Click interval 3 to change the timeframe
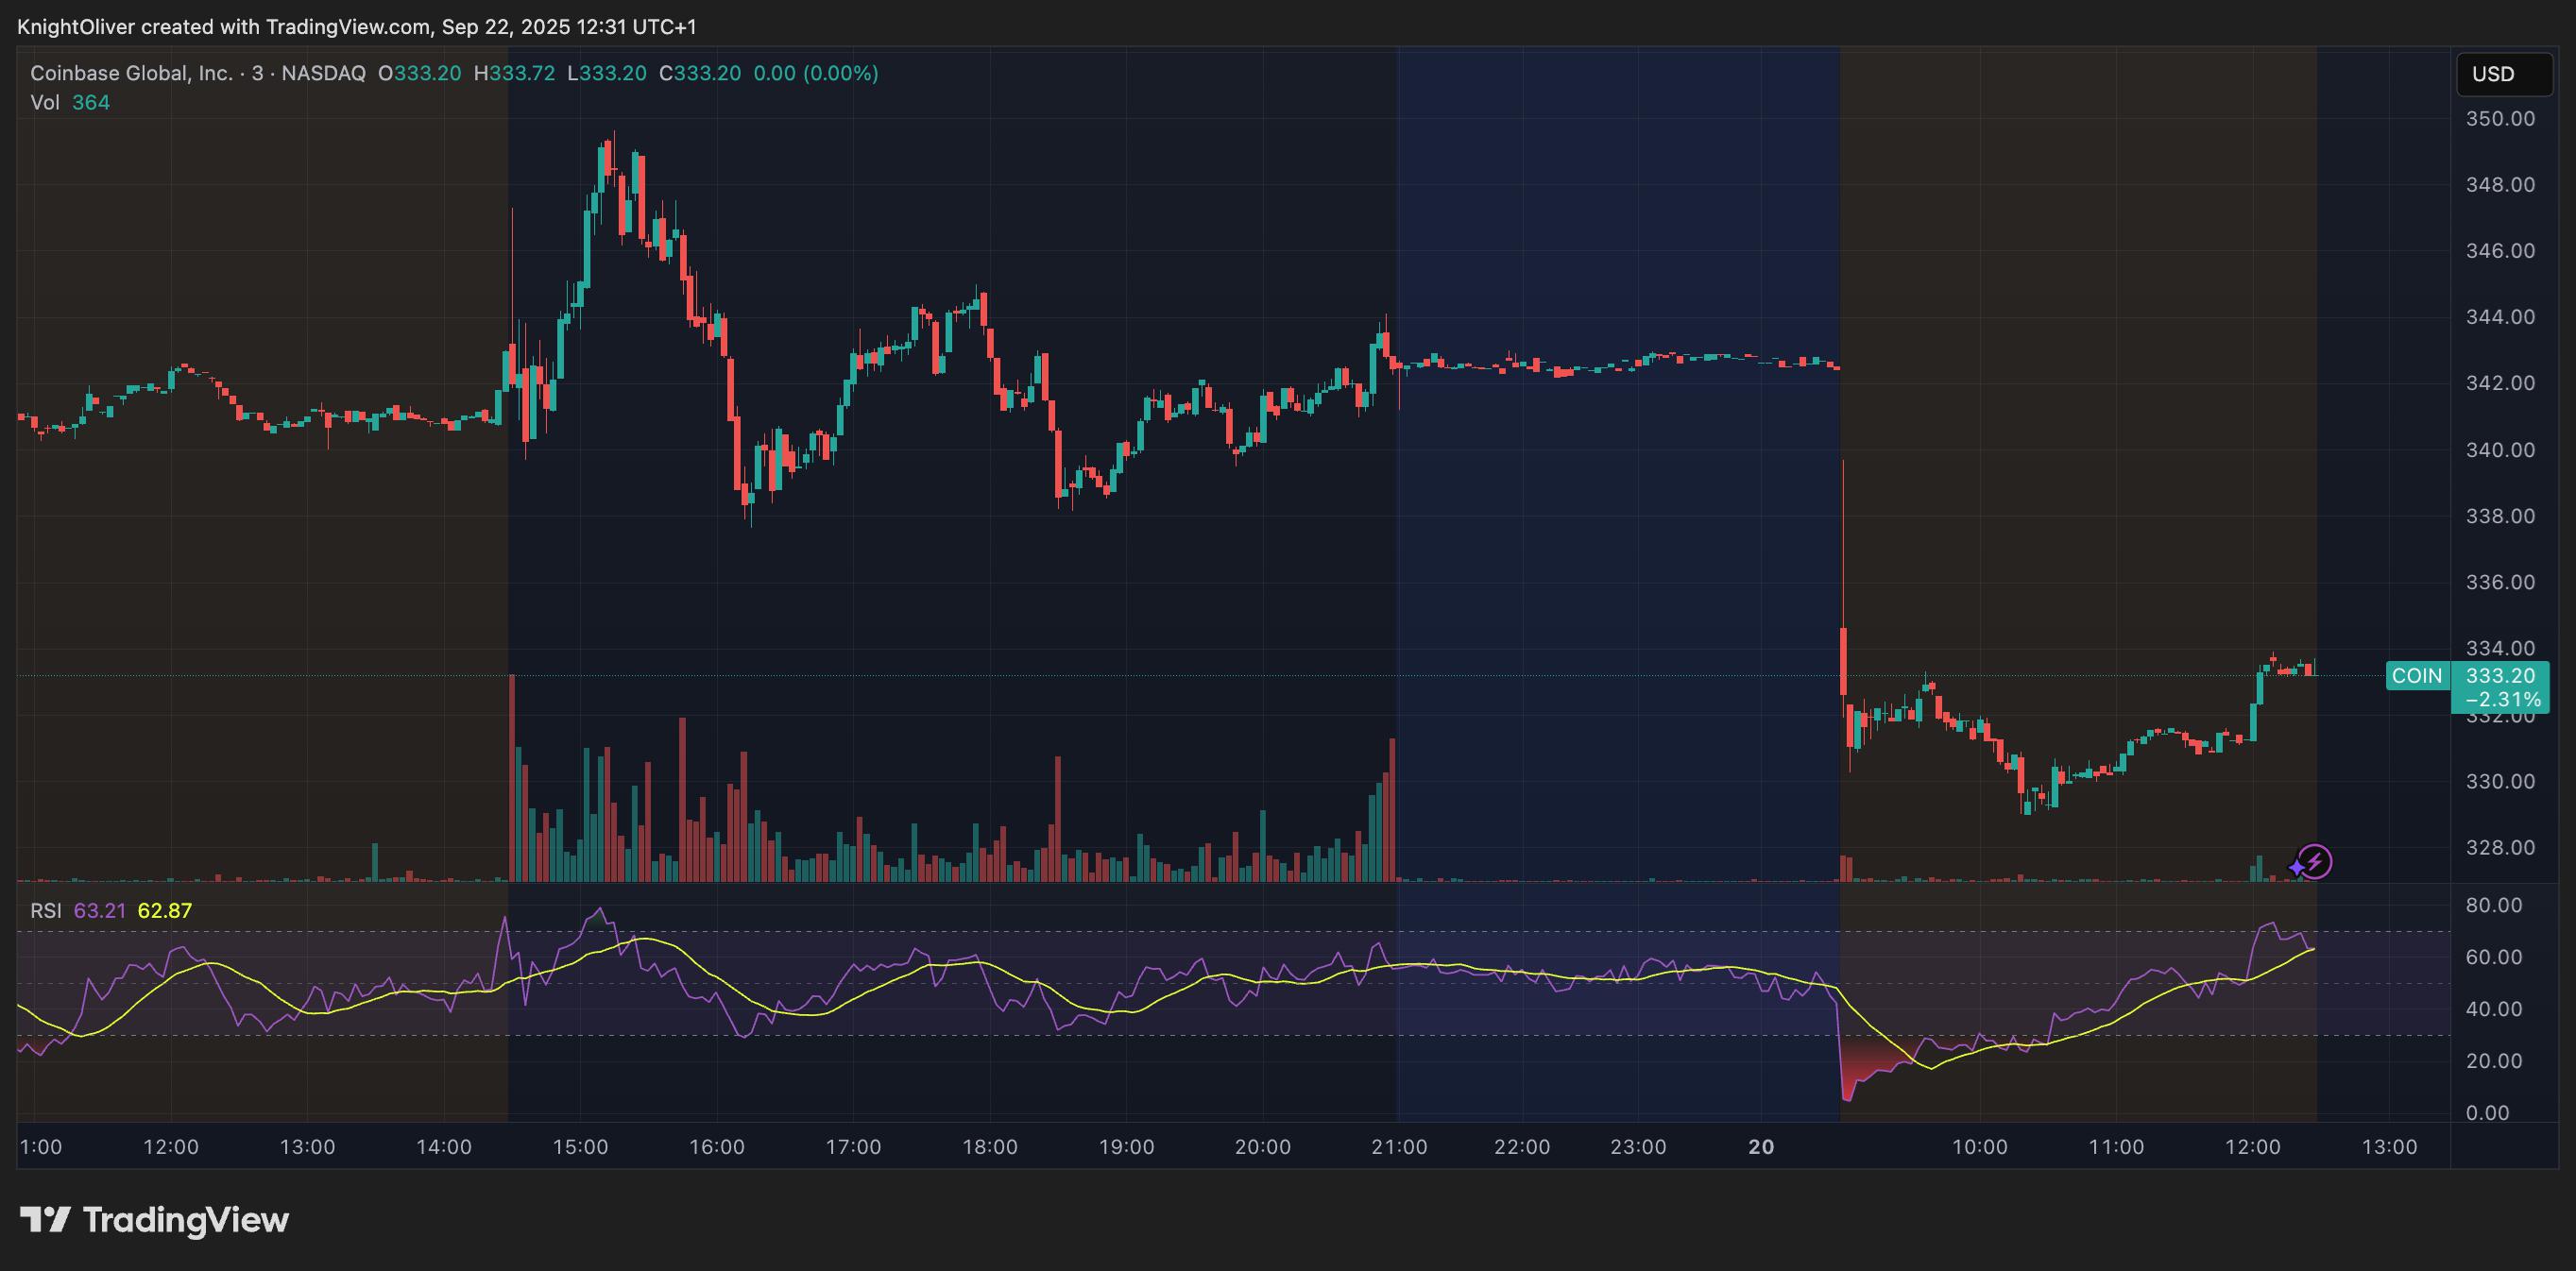 point(260,73)
